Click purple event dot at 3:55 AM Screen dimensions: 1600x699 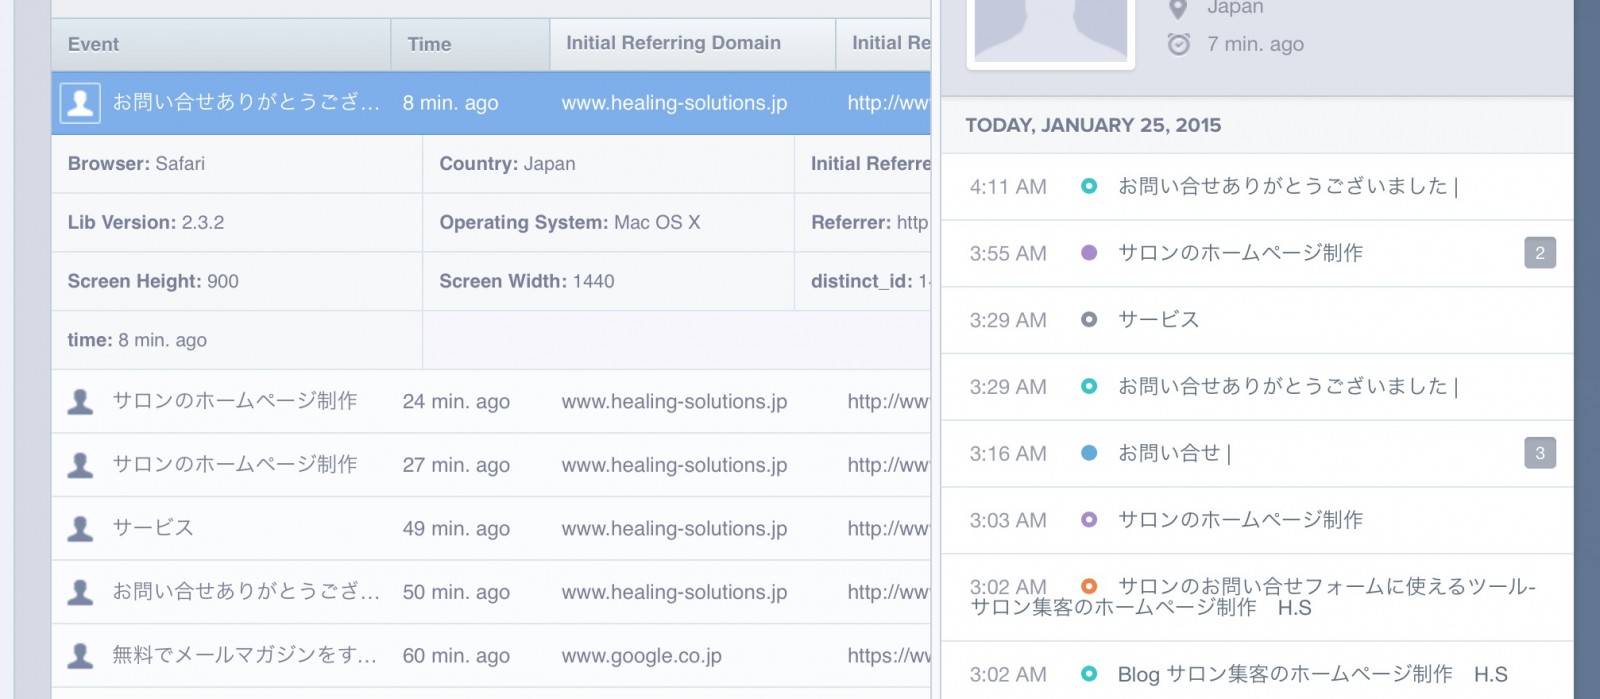pos(1089,253)
